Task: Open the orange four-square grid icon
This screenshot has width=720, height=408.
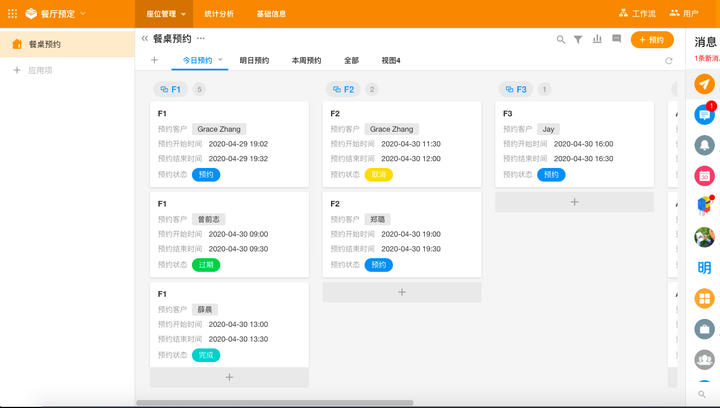Action: (x=704, y=298)
